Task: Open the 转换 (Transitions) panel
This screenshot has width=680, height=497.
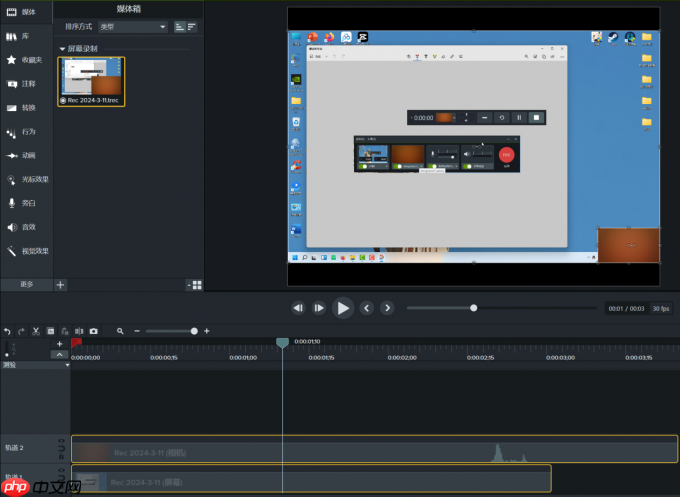Action: pyautogui.click(x=27, y=108)
